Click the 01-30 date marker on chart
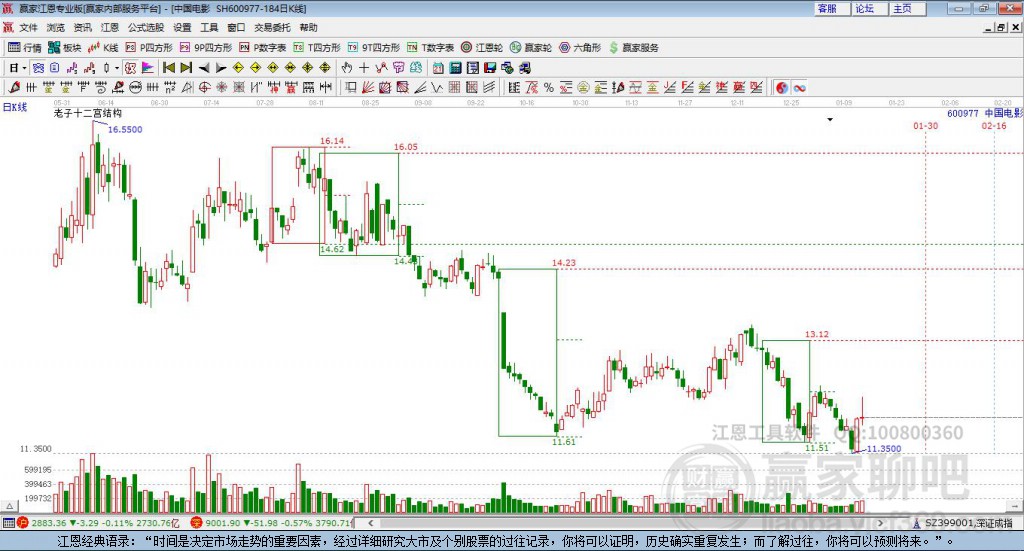The image size is (1024, 551). tap(925, 126)
